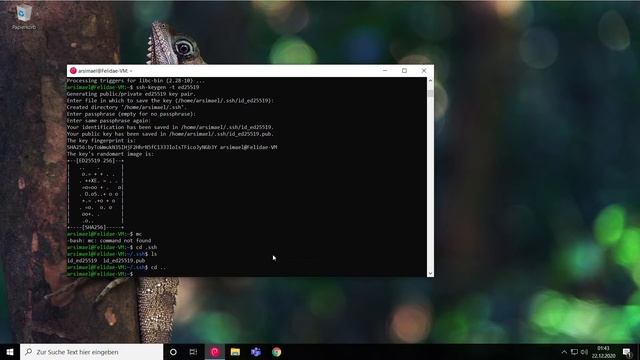640x360 pixels.
Task: Click the Debian terminal taskbar icon
Action: coord(215,352)
